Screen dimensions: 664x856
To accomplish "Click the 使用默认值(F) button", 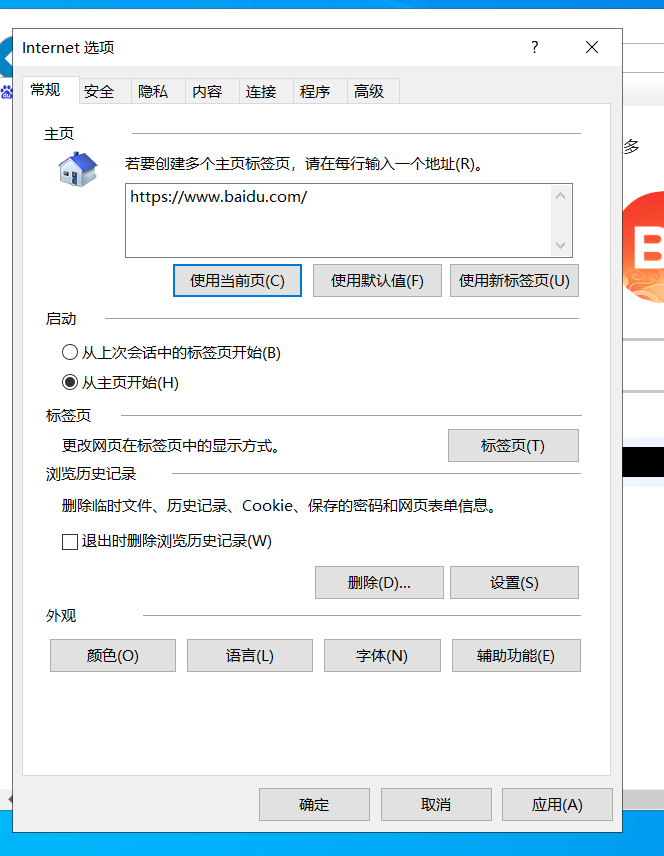I will coord(377,281).
